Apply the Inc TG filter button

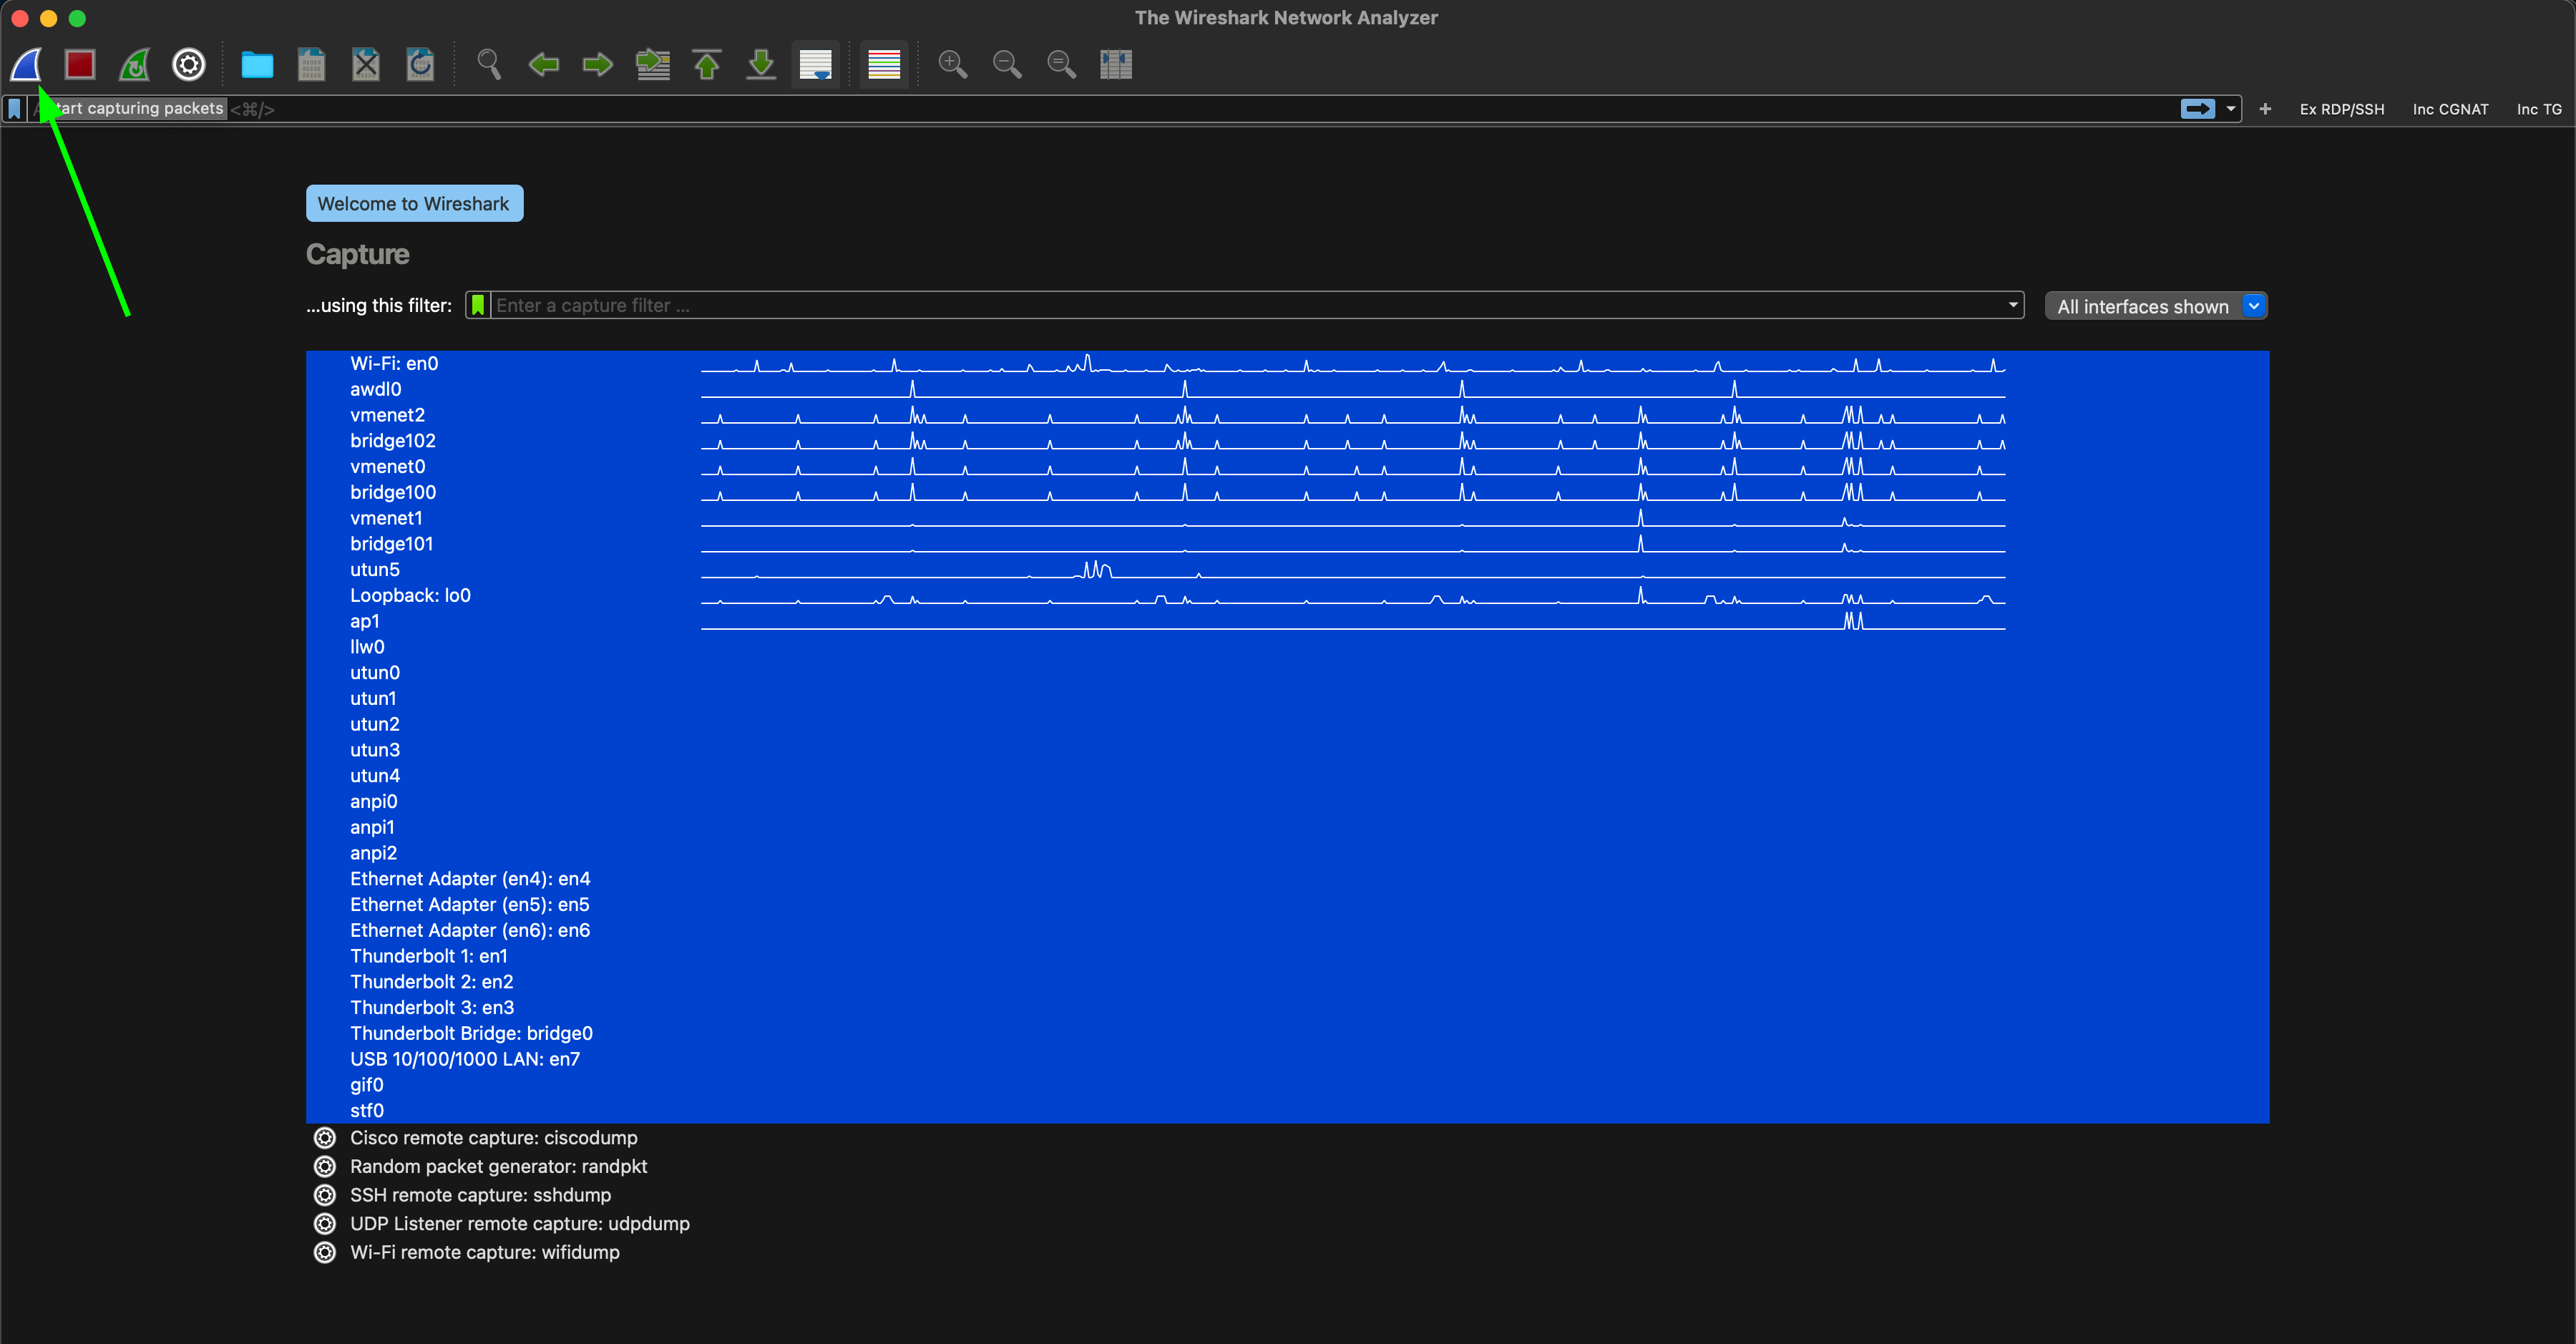tap(2539, 109)
